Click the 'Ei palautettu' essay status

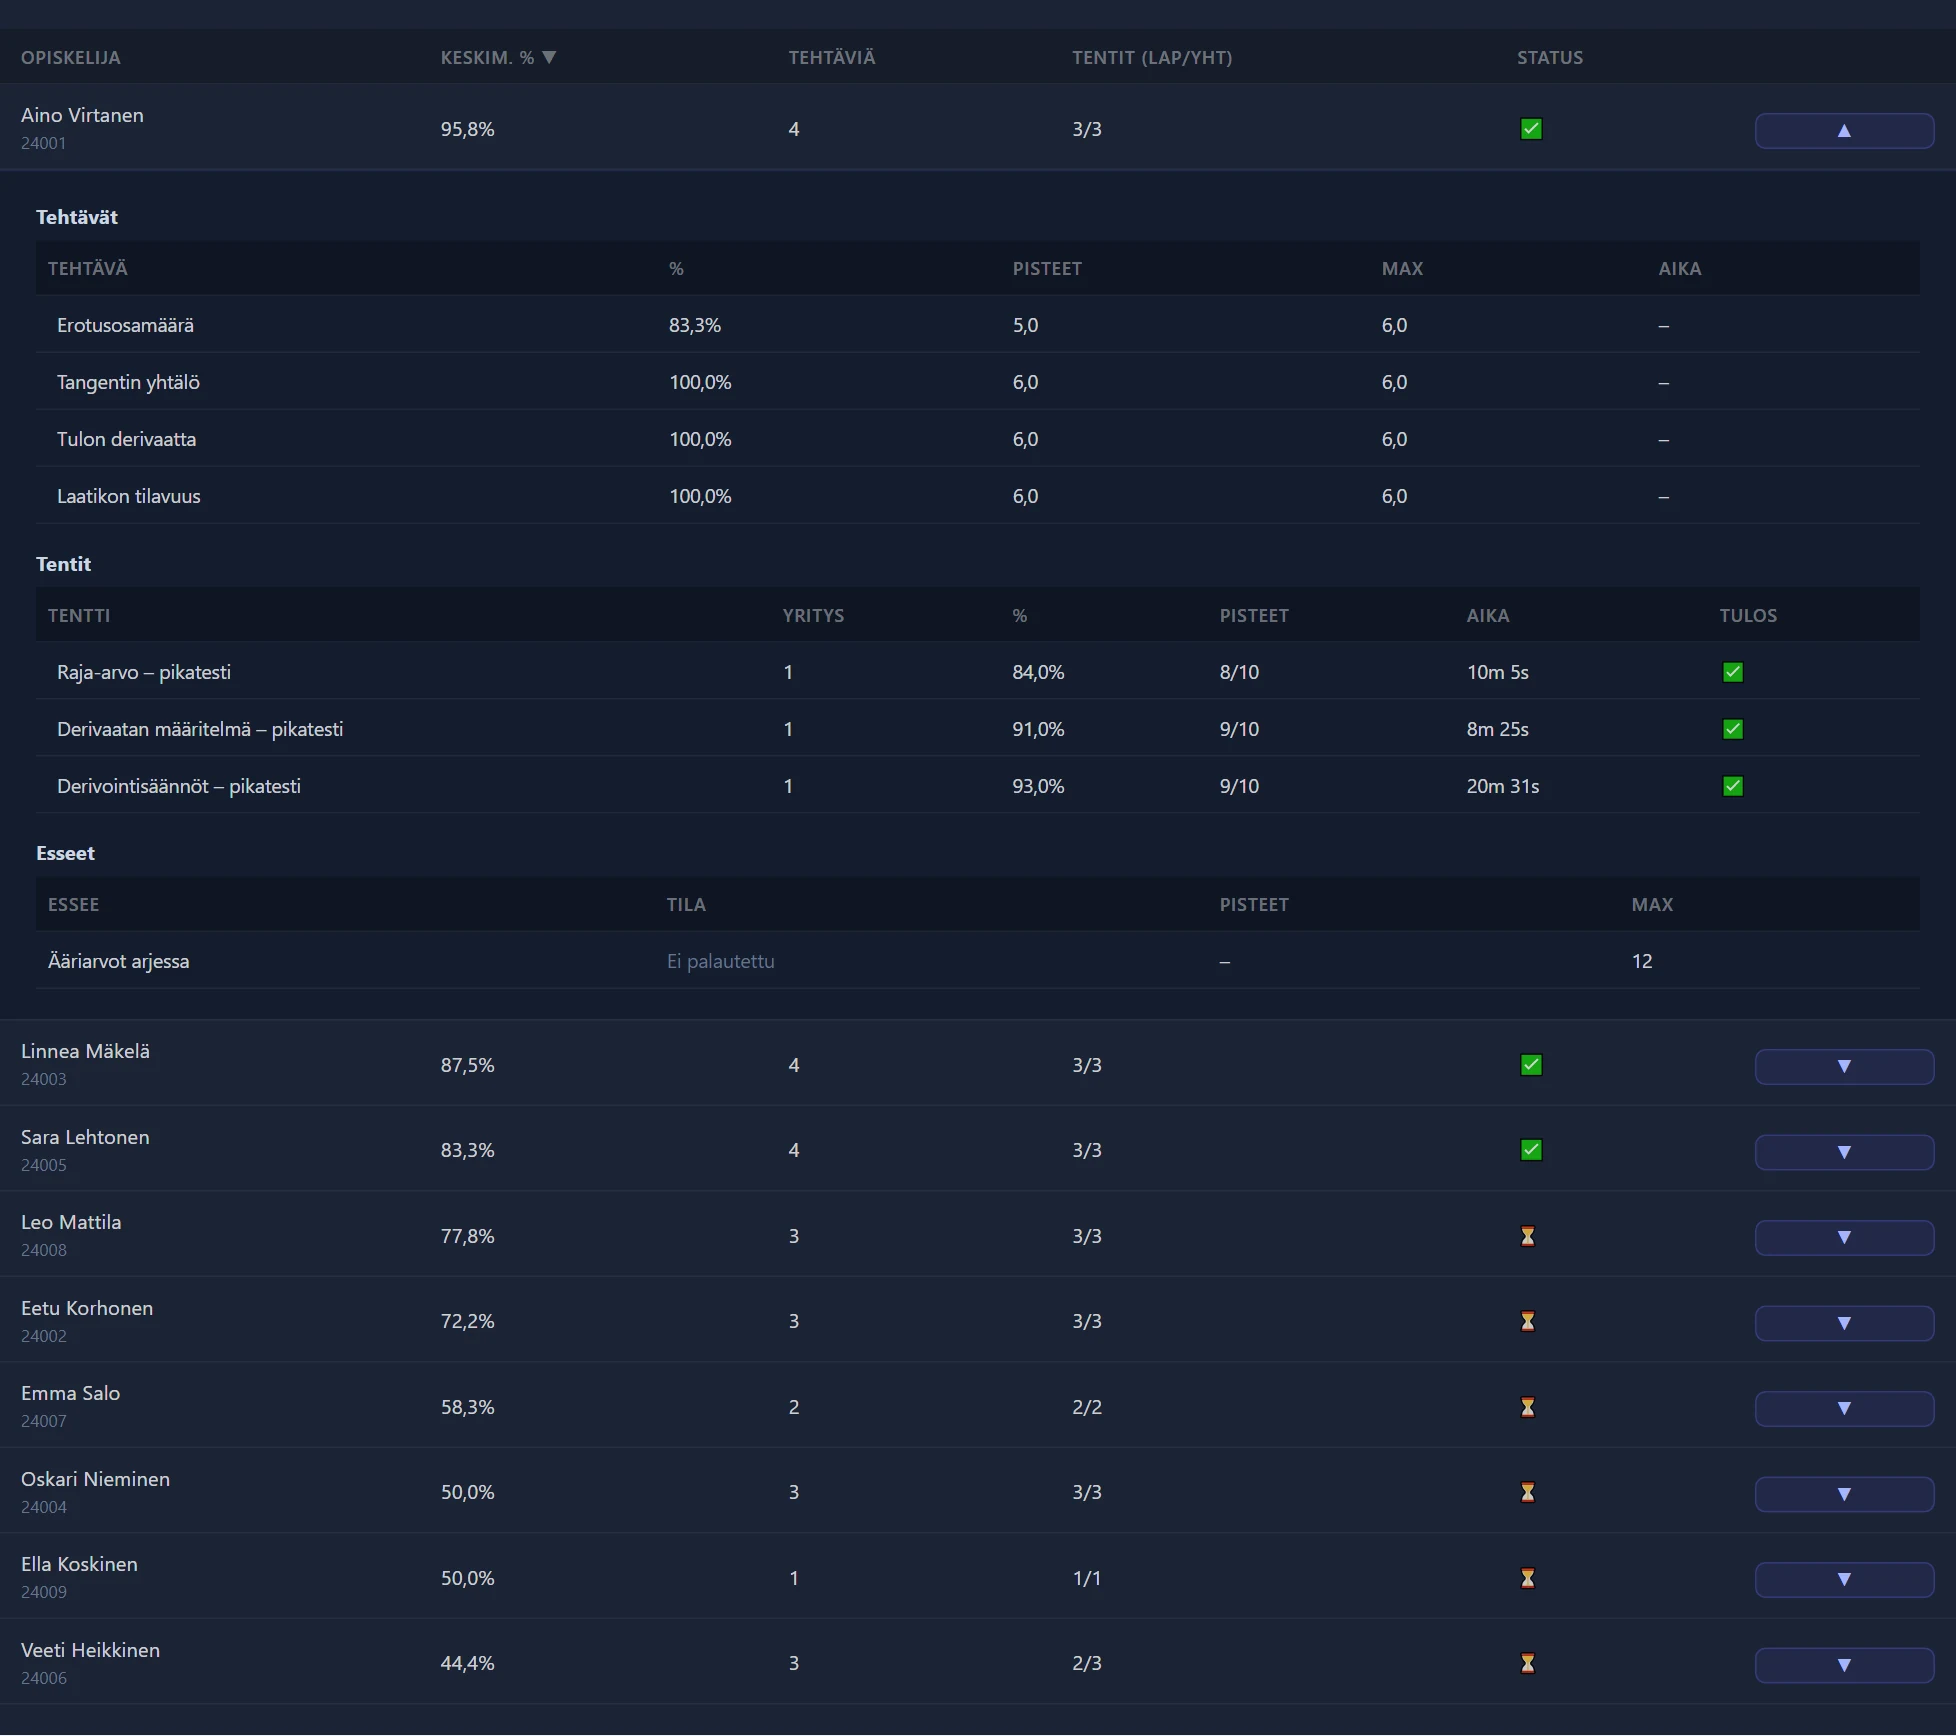pyautogui.click(x=720, y=961)
